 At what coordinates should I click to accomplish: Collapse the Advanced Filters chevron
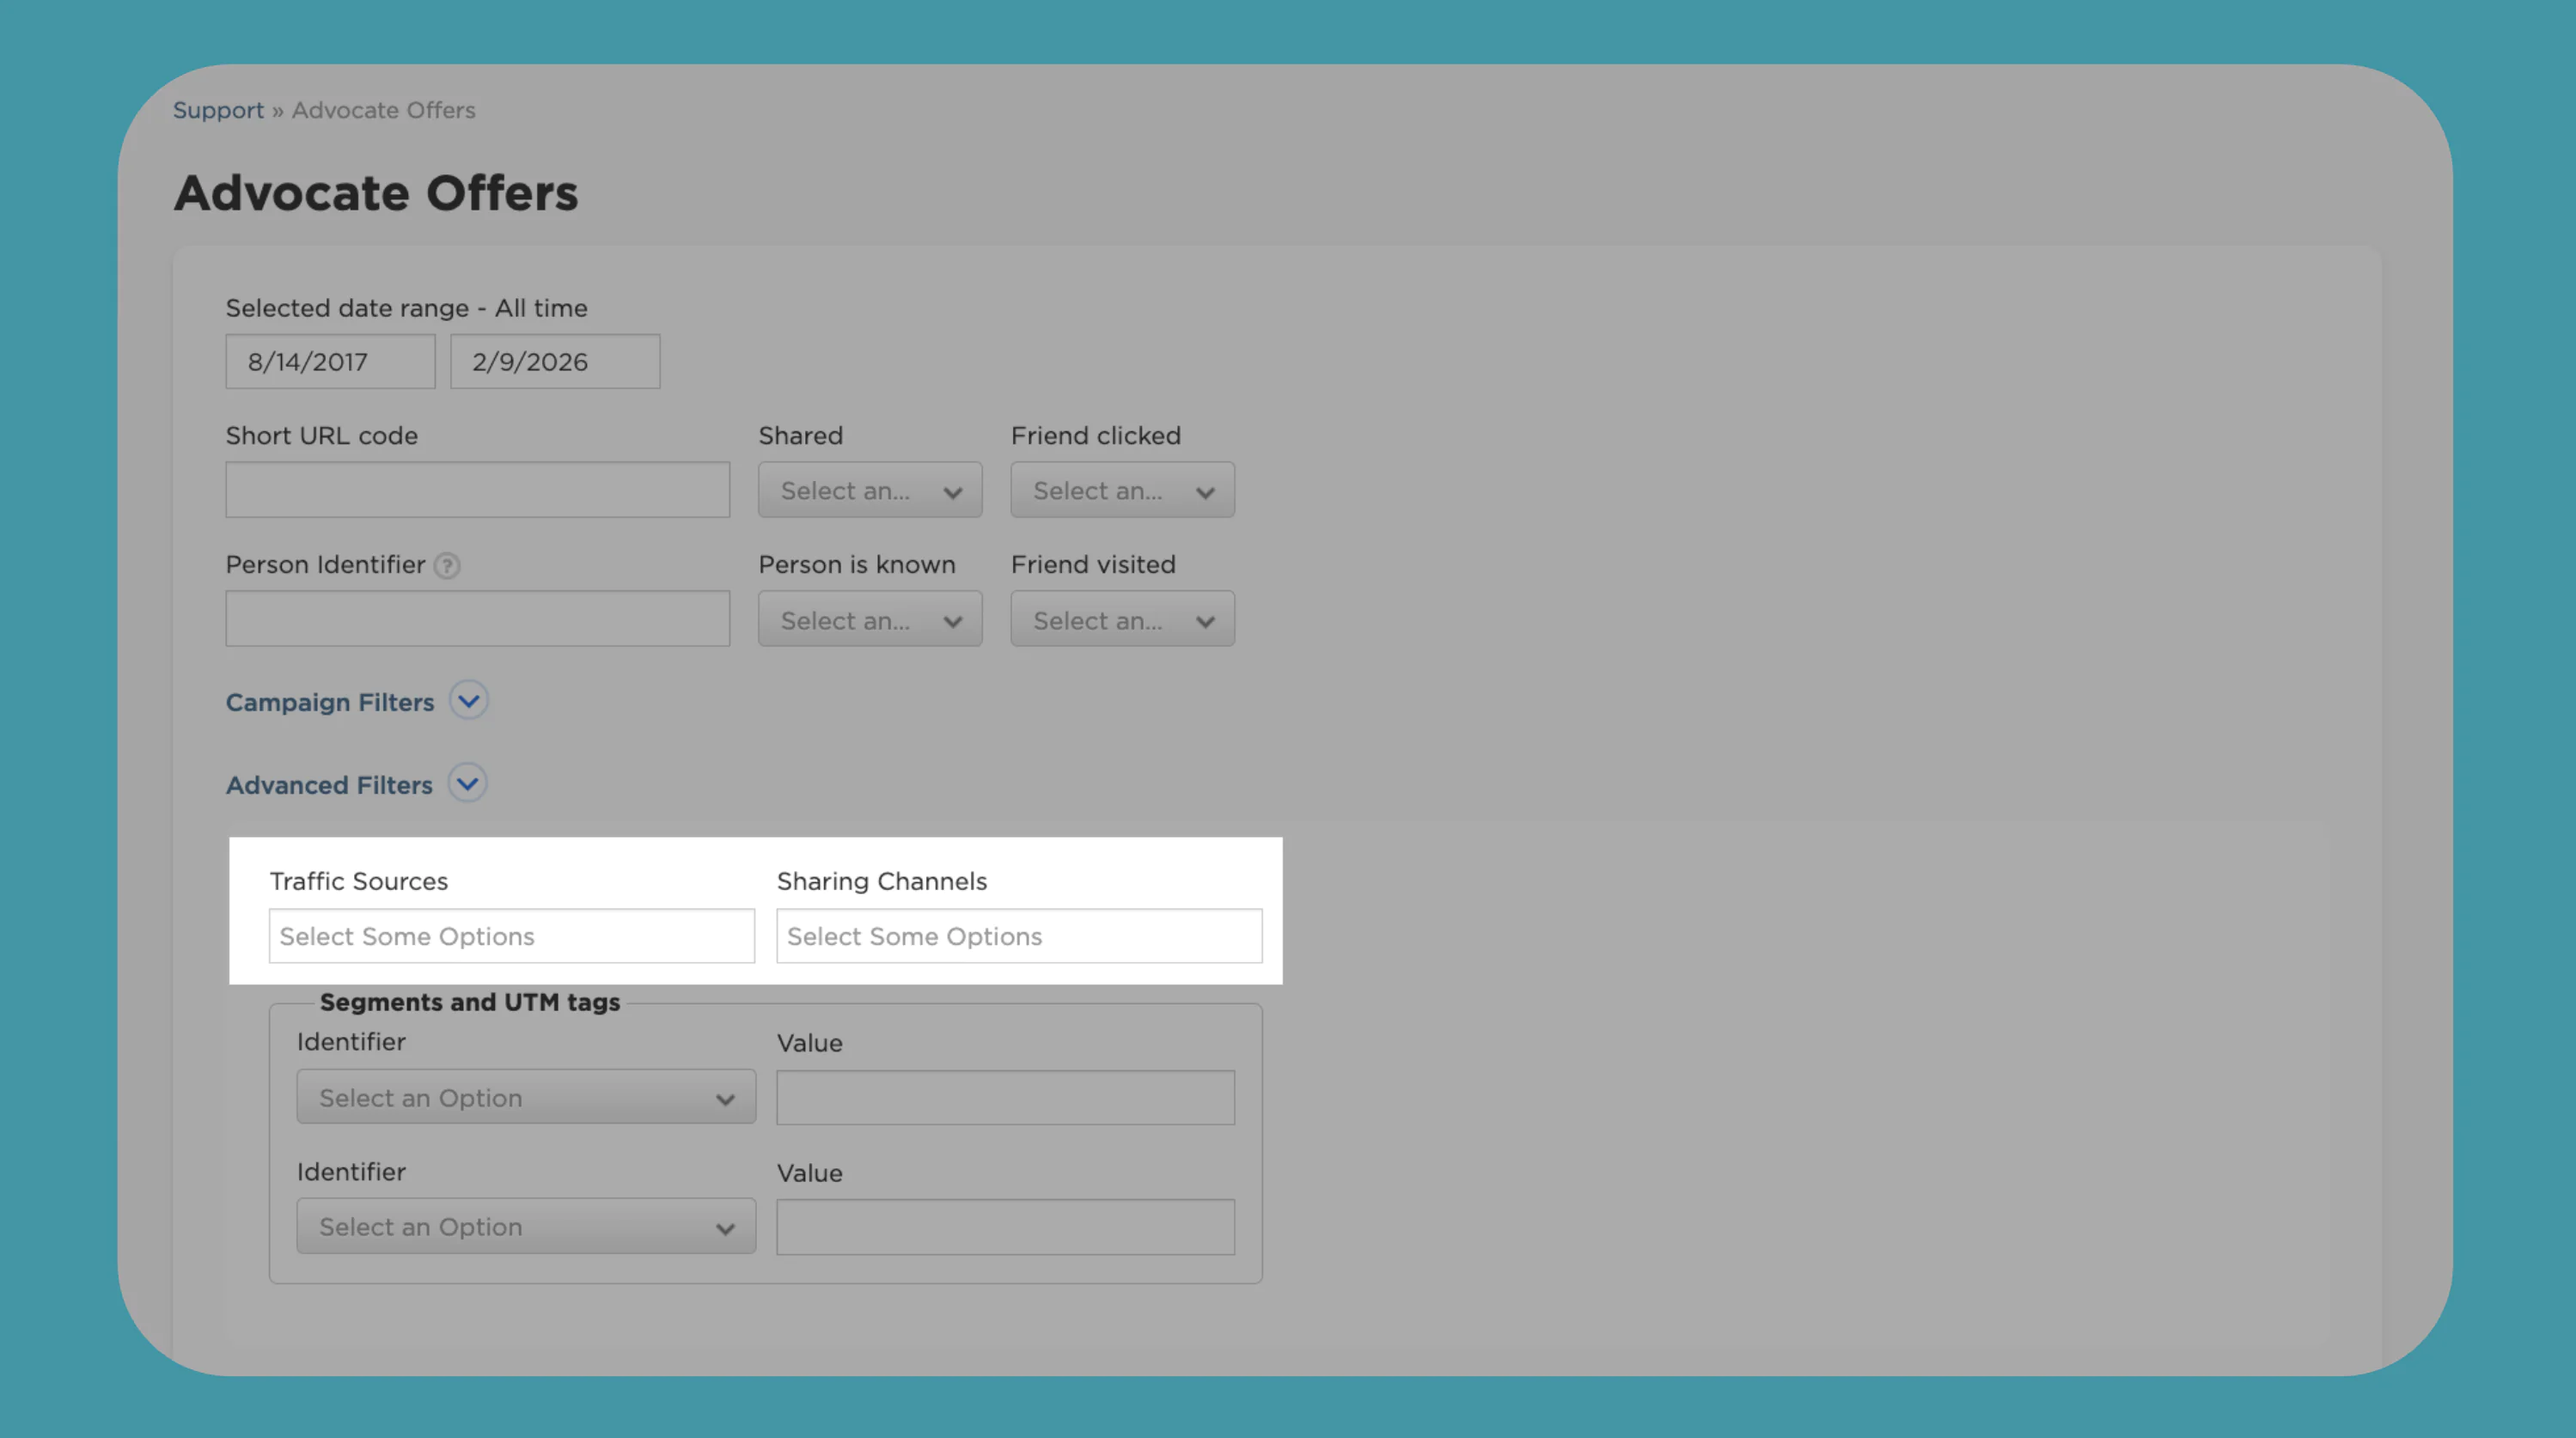[x=467, y=784]
